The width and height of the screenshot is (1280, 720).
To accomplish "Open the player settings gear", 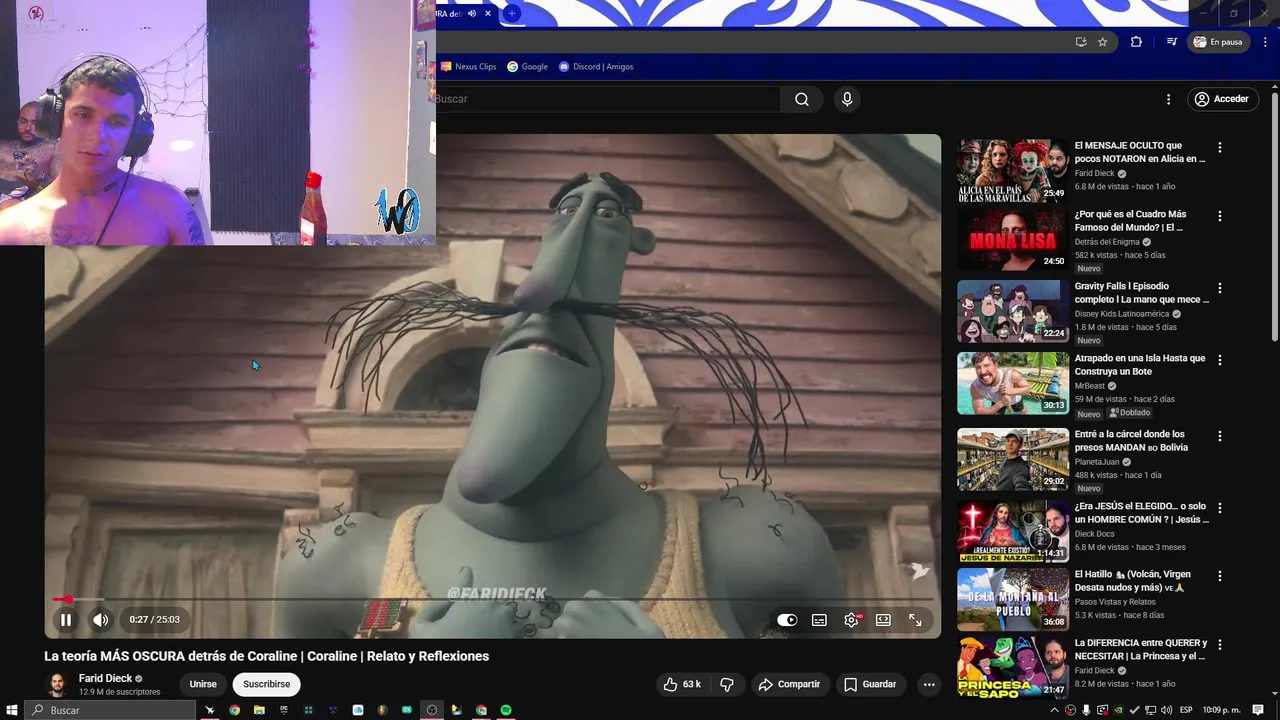I will [x=851, y=620].
